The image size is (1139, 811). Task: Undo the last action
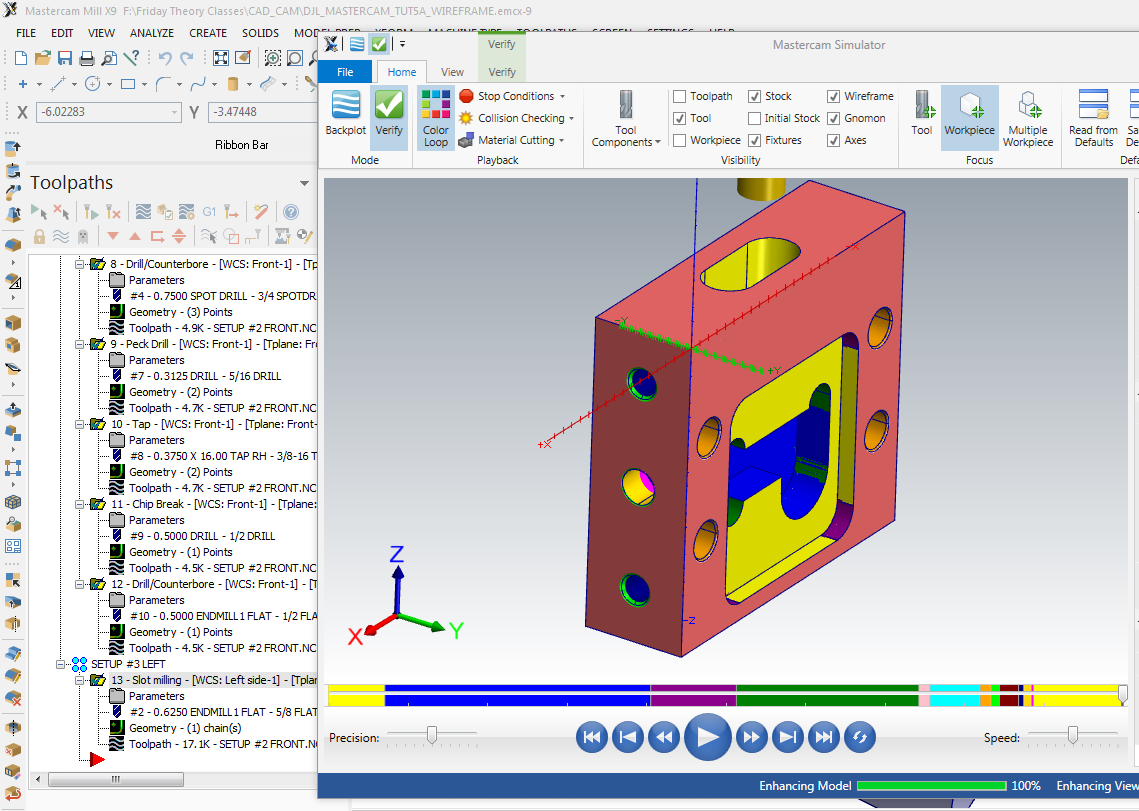click(x=165, y=58)
